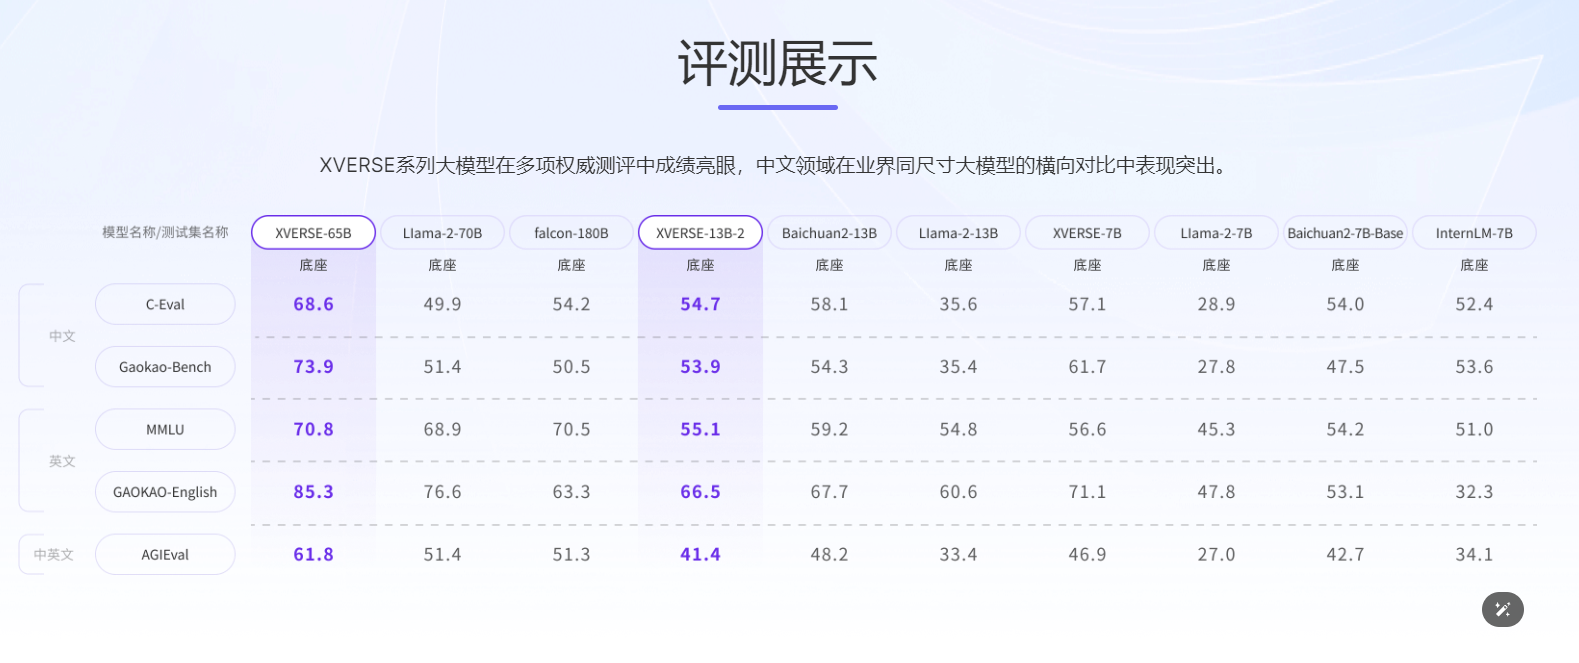Select the Llama-2-70B model pill
Screen dimensions: 1579x663
[442, 233]
